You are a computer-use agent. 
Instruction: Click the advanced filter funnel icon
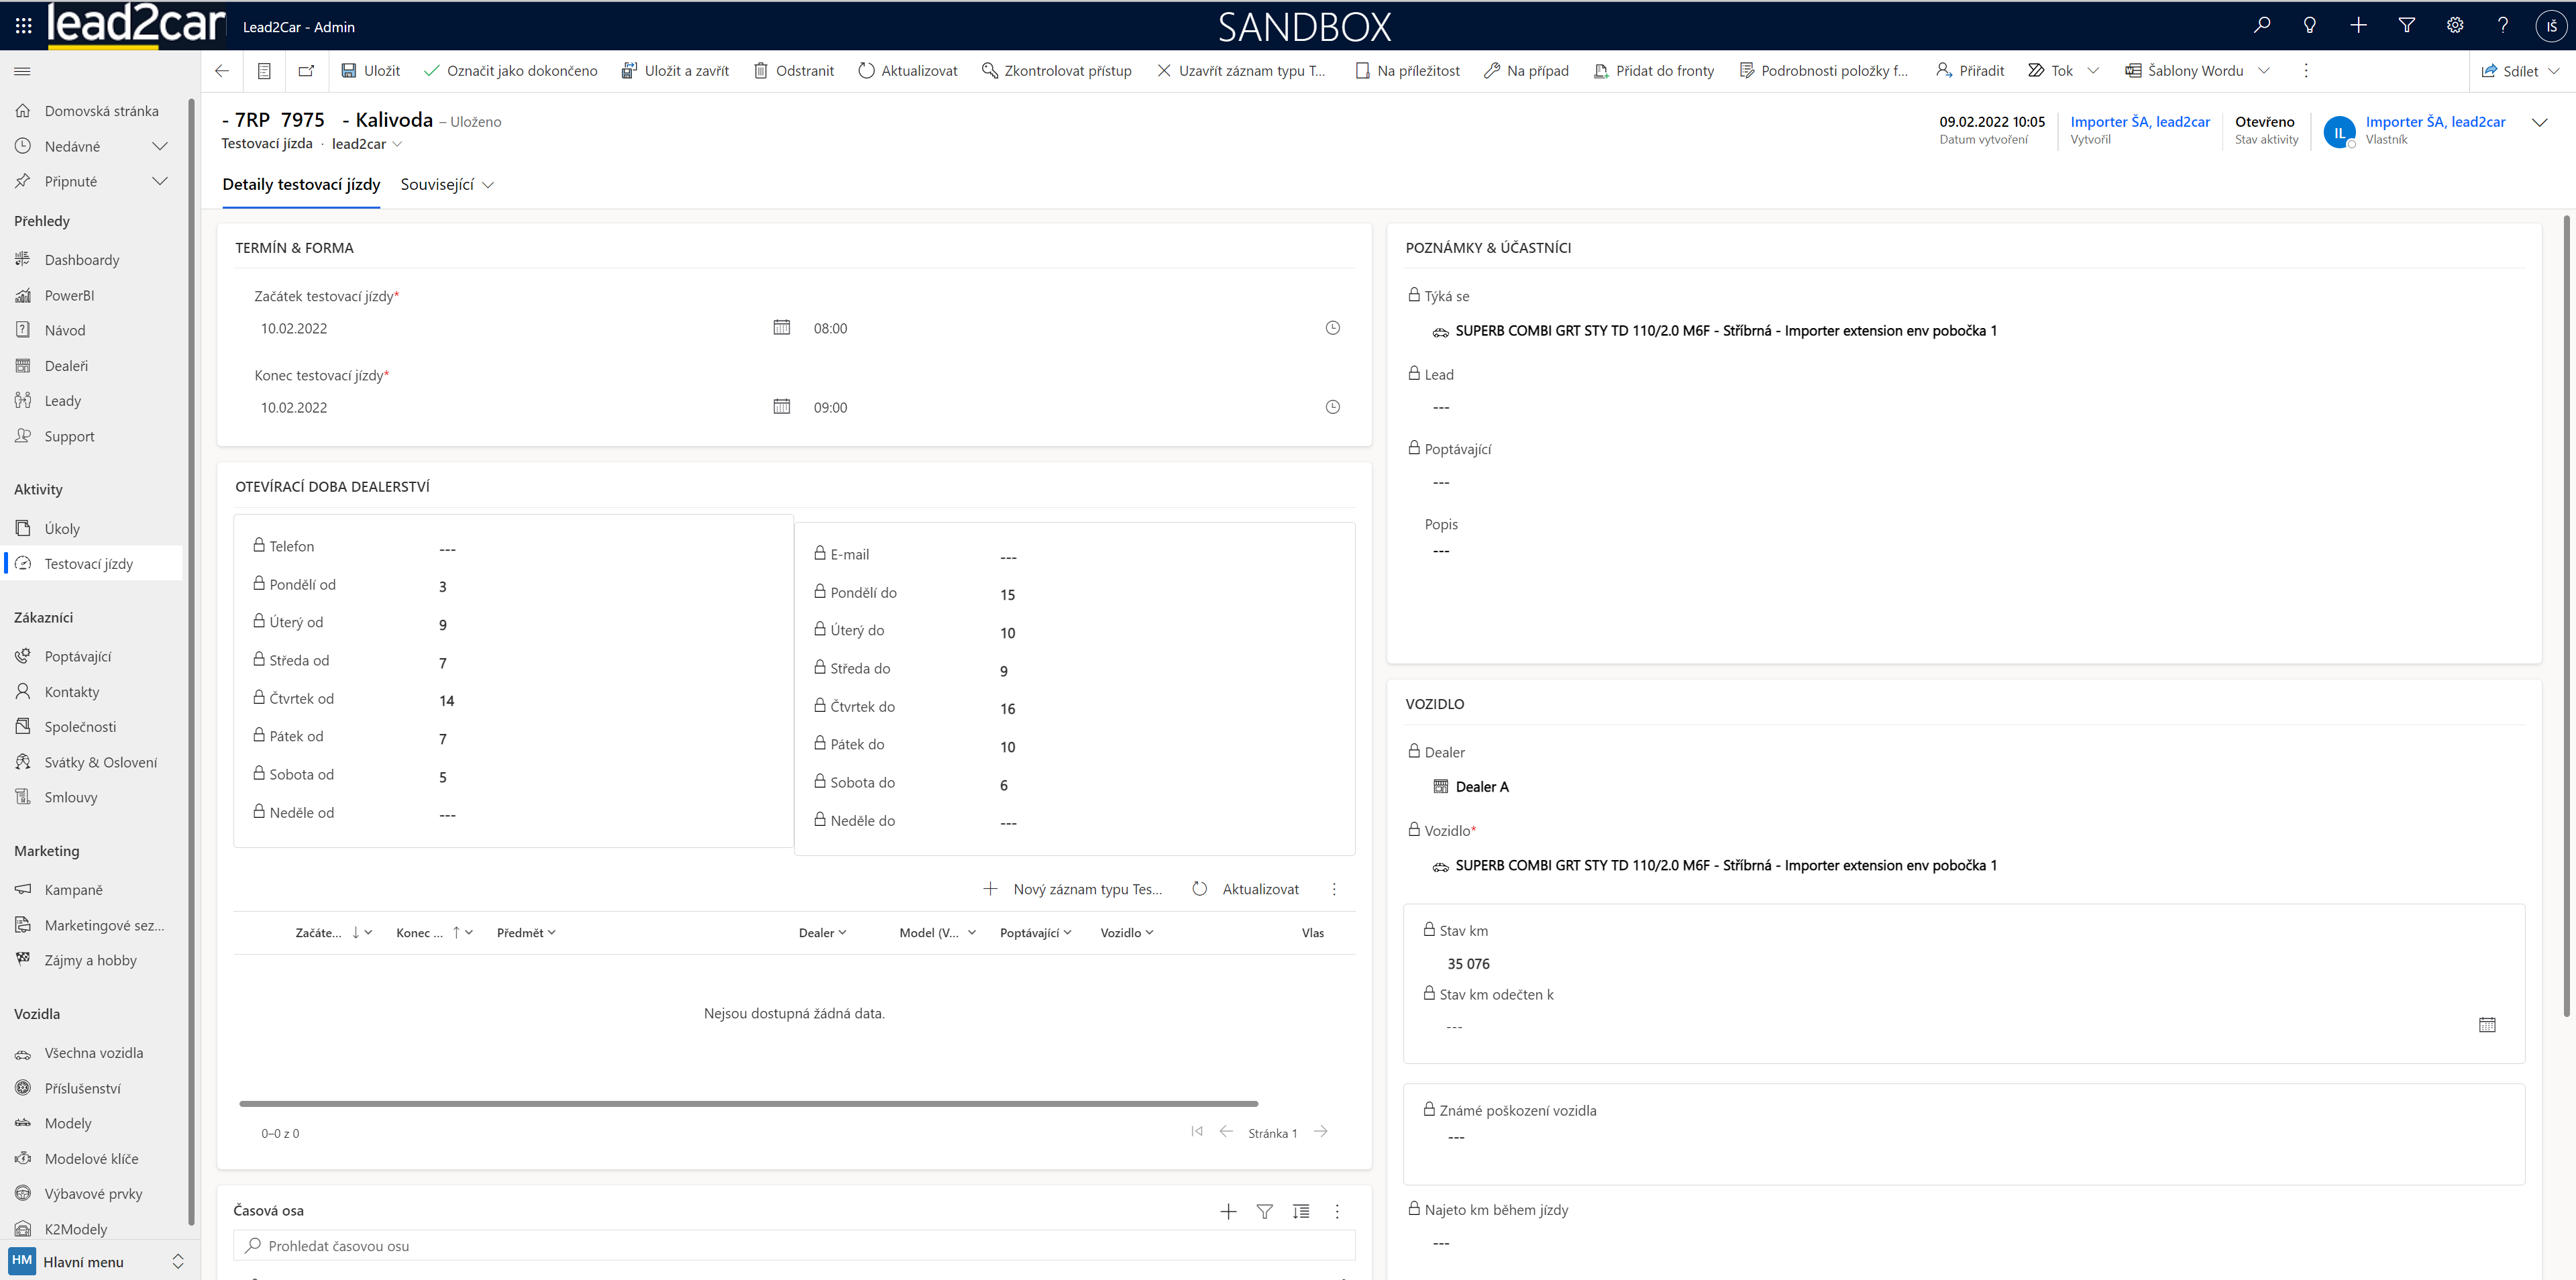[2407, 26]
